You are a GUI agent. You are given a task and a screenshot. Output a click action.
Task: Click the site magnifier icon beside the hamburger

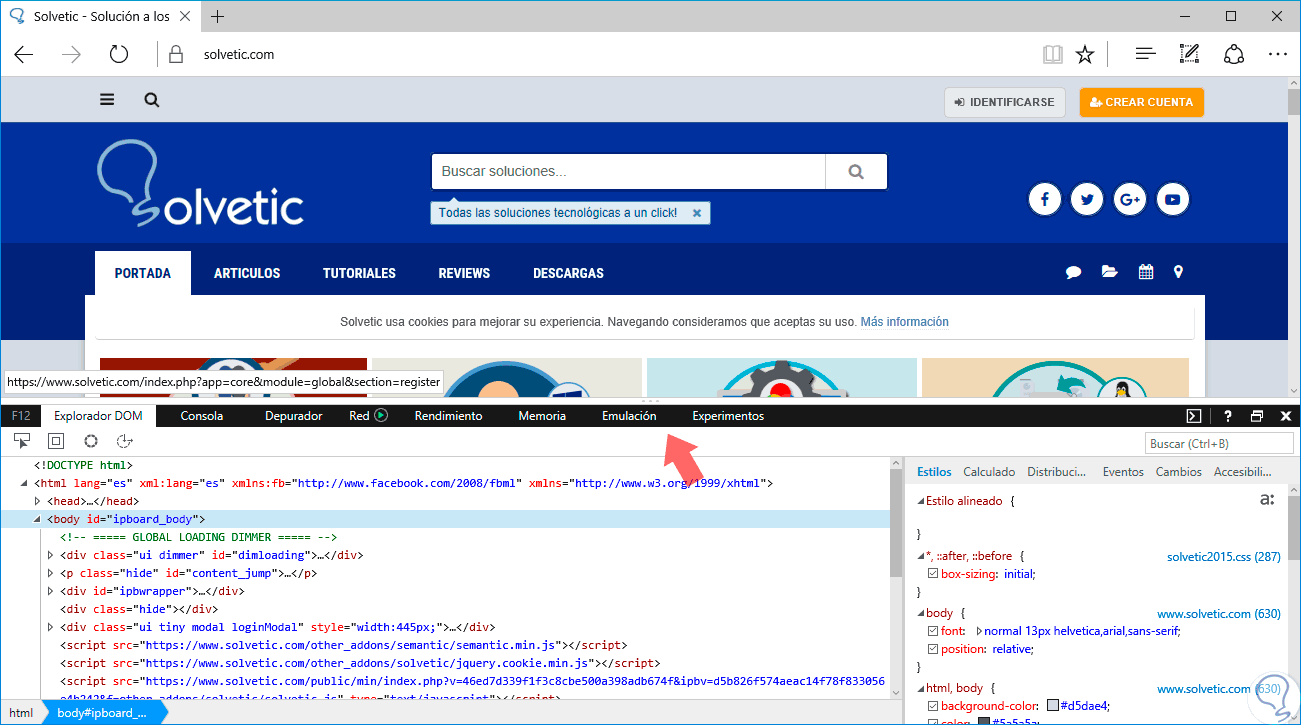pos(151,100)
